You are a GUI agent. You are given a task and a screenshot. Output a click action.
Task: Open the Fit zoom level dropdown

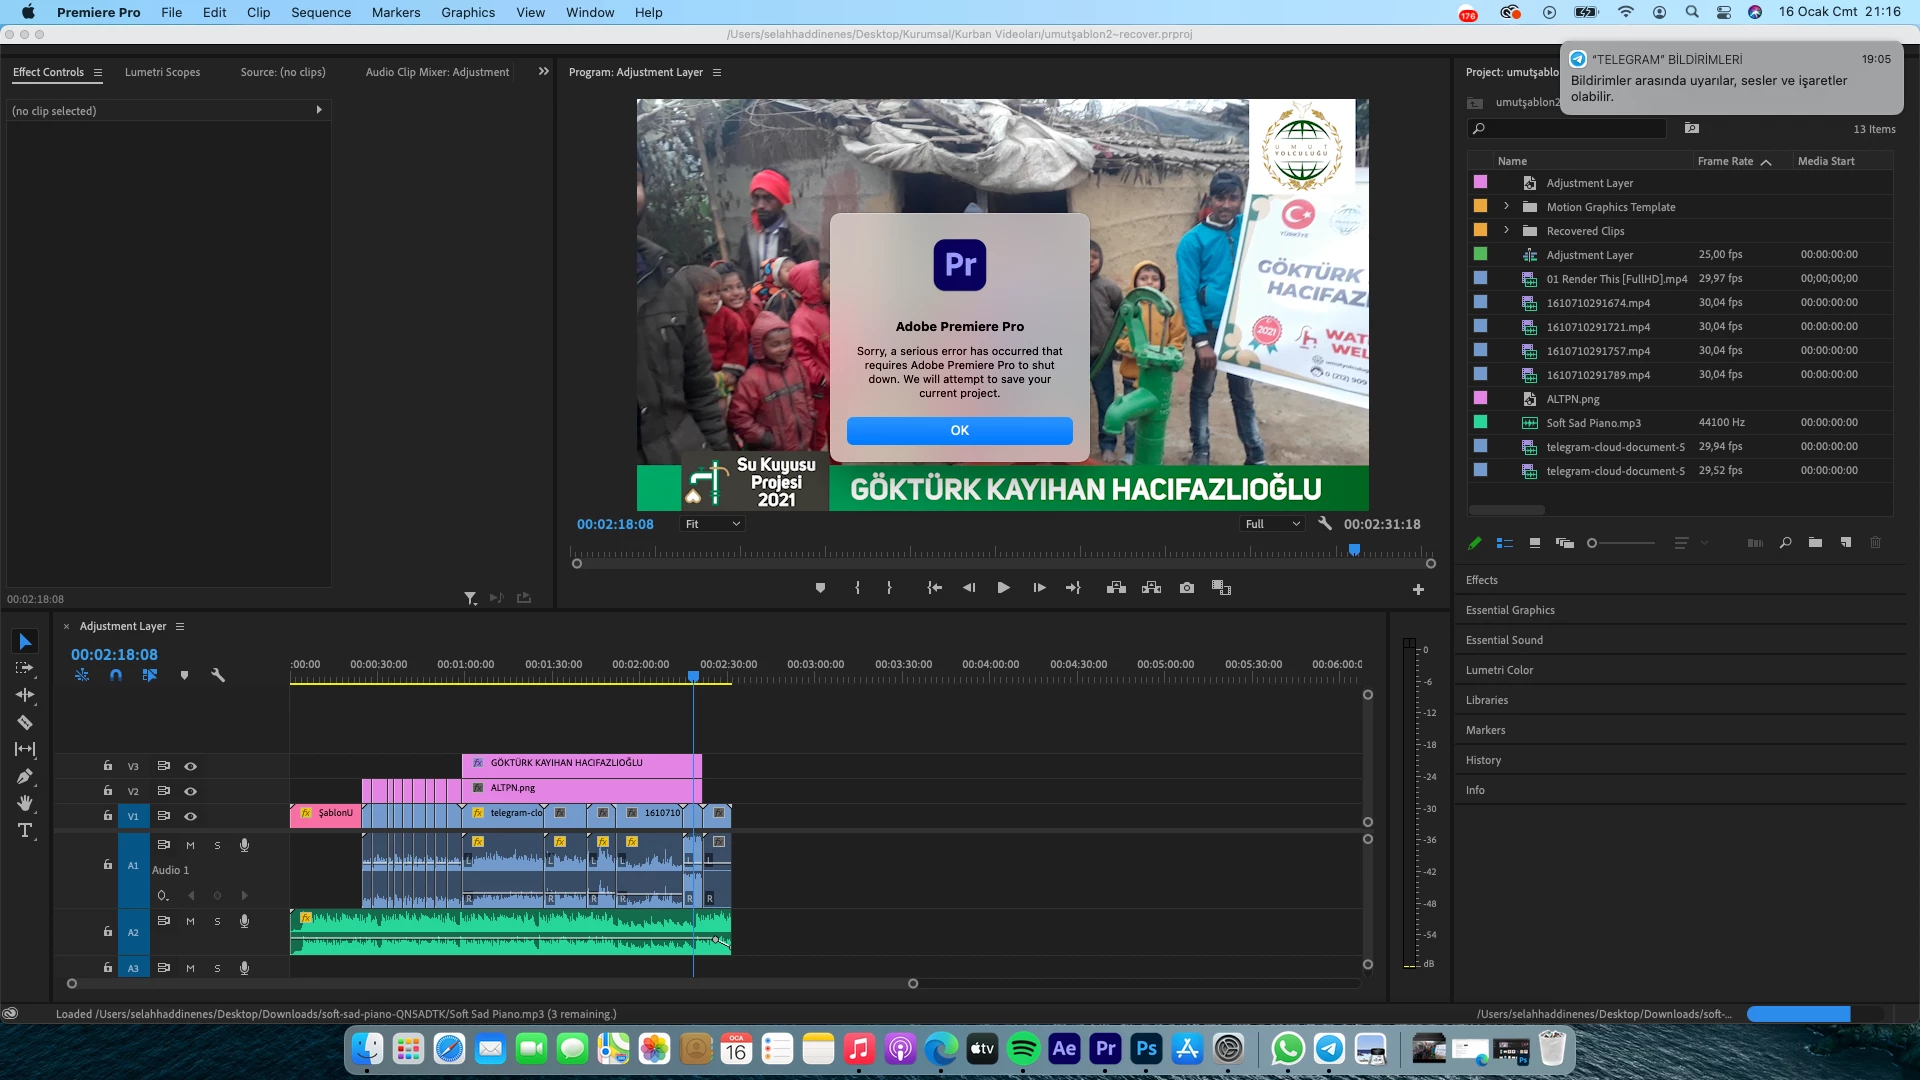(x=712, y=524)
